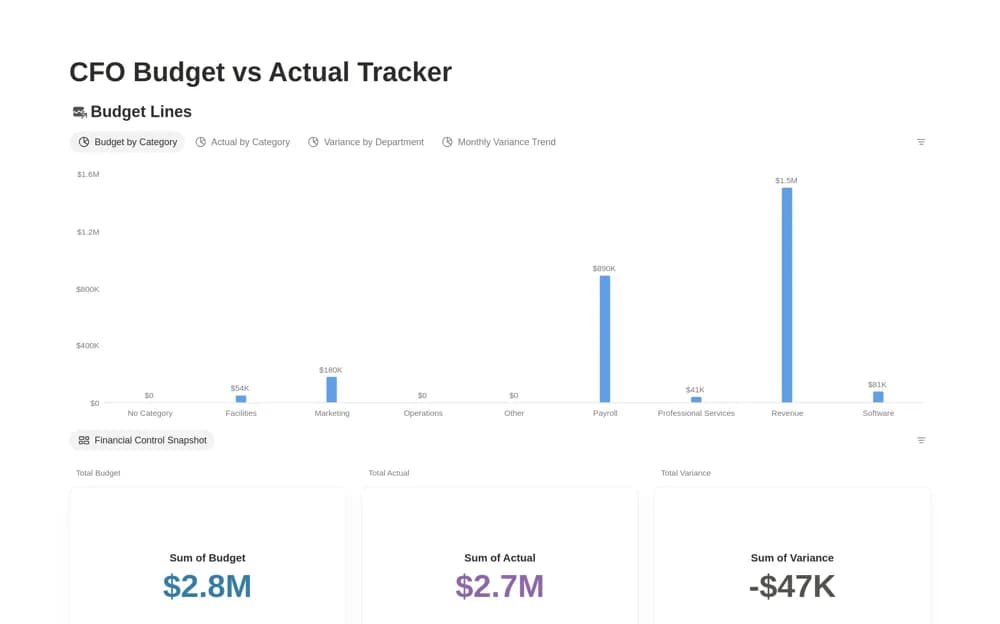The width and height of the screenshot is (1000, 624).
Task: Click the Professional Services bar
Action: (696, 400)
